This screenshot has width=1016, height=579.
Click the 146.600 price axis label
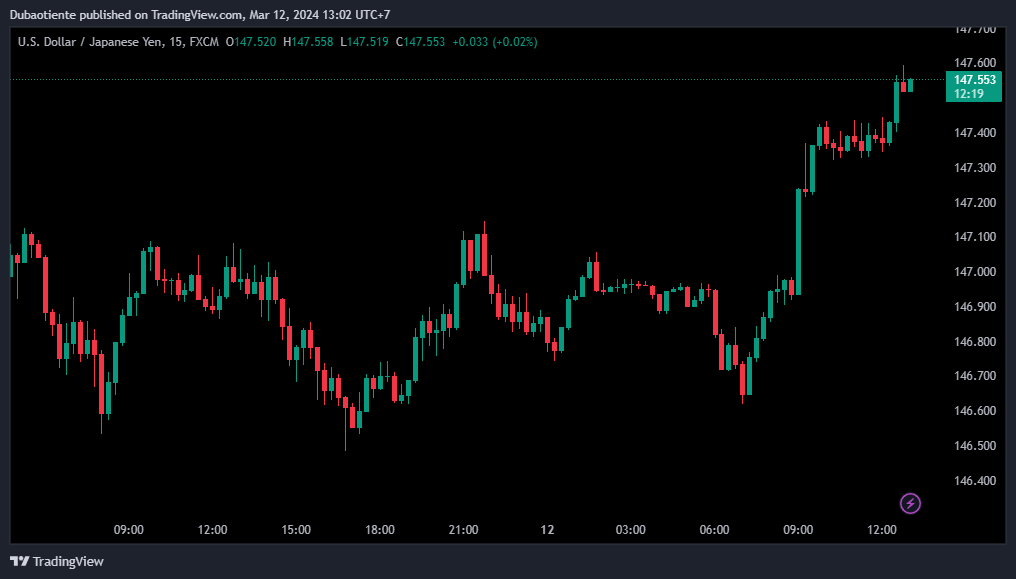tap(975, 411)
